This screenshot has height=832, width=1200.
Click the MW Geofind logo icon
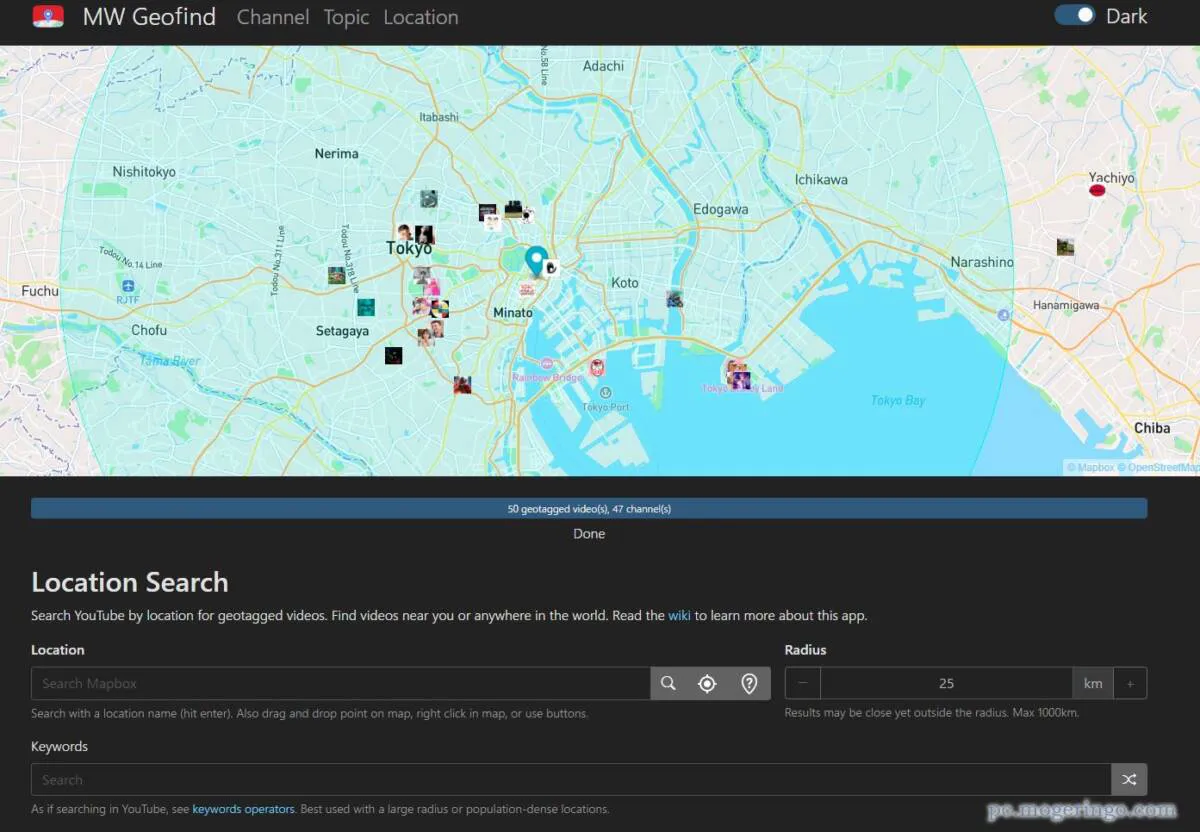pyautogui.click(x=48, y=17)
